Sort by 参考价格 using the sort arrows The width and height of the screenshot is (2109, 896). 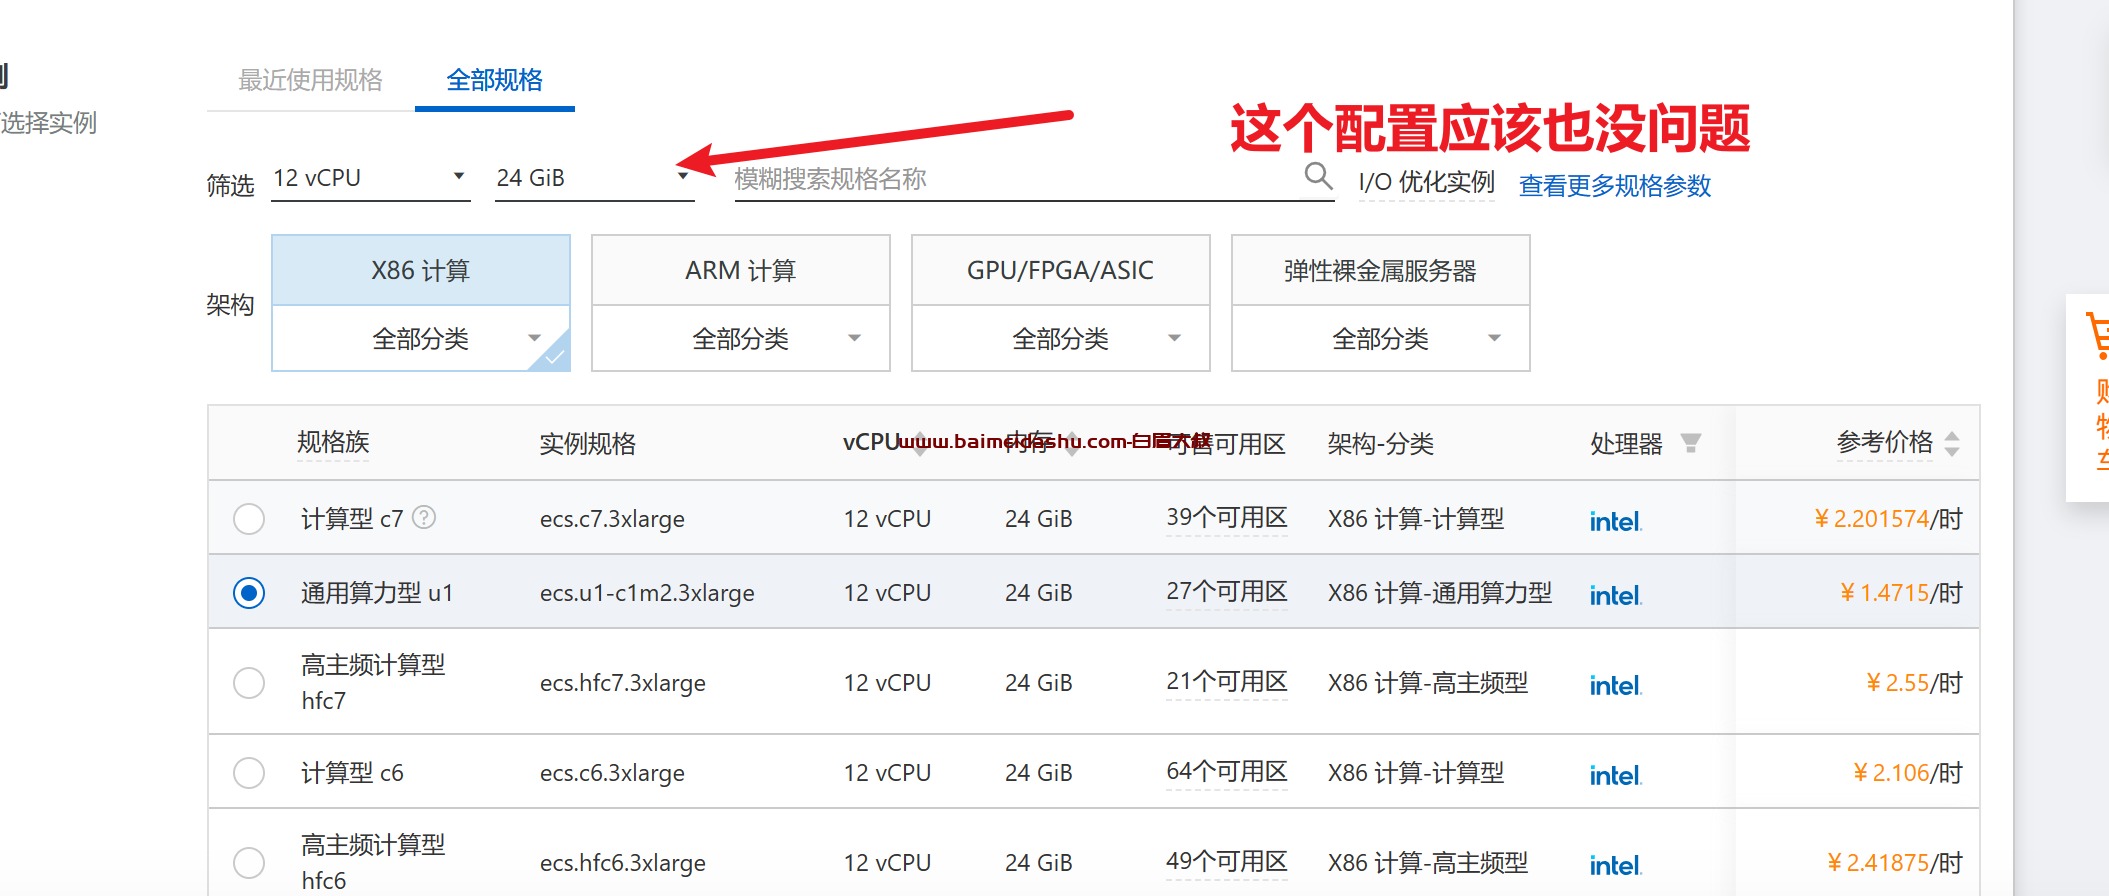click(1952, 443)
